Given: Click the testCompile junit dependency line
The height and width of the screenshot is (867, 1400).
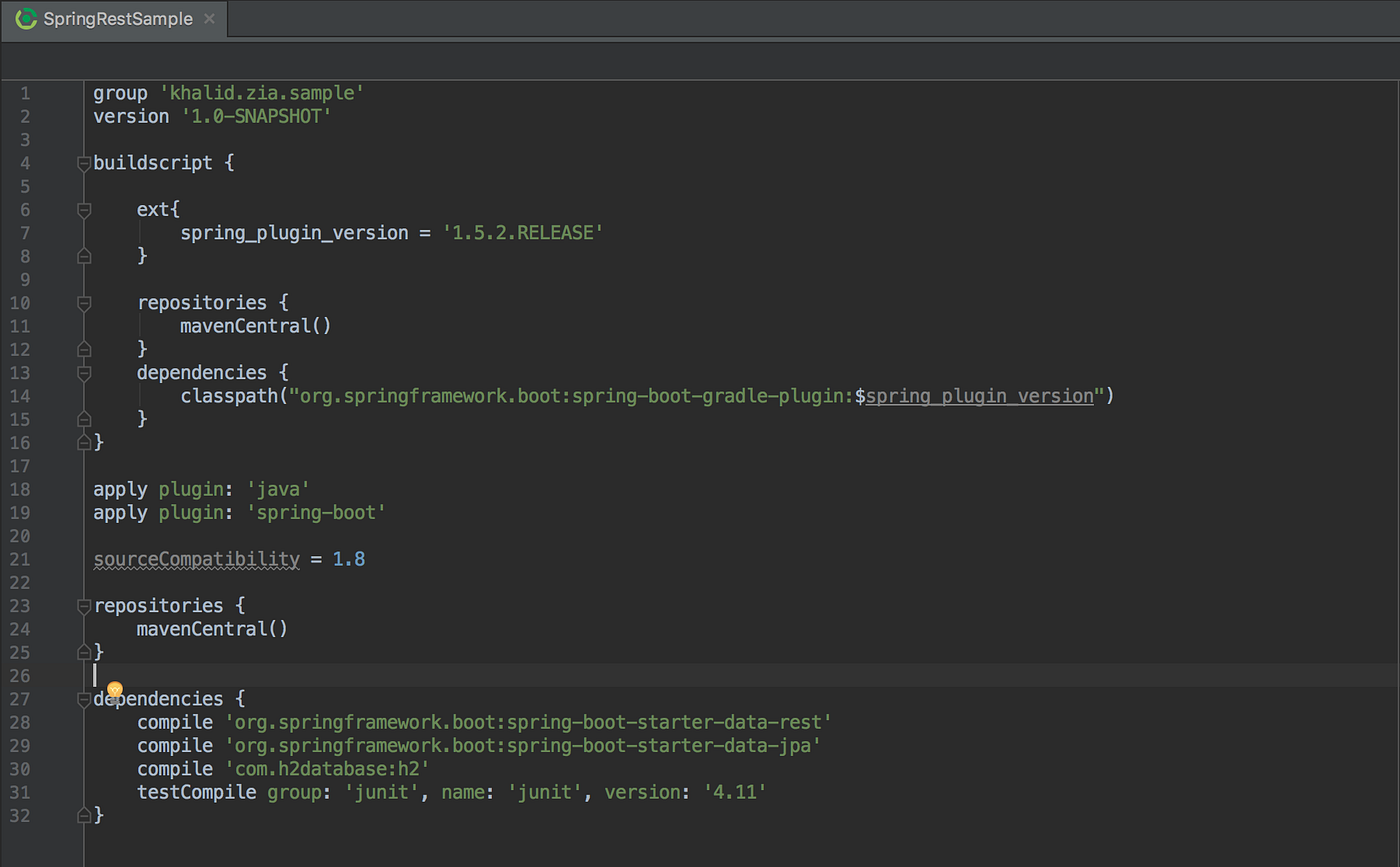Looking at the screenshot, I should [x=450, y=791].
